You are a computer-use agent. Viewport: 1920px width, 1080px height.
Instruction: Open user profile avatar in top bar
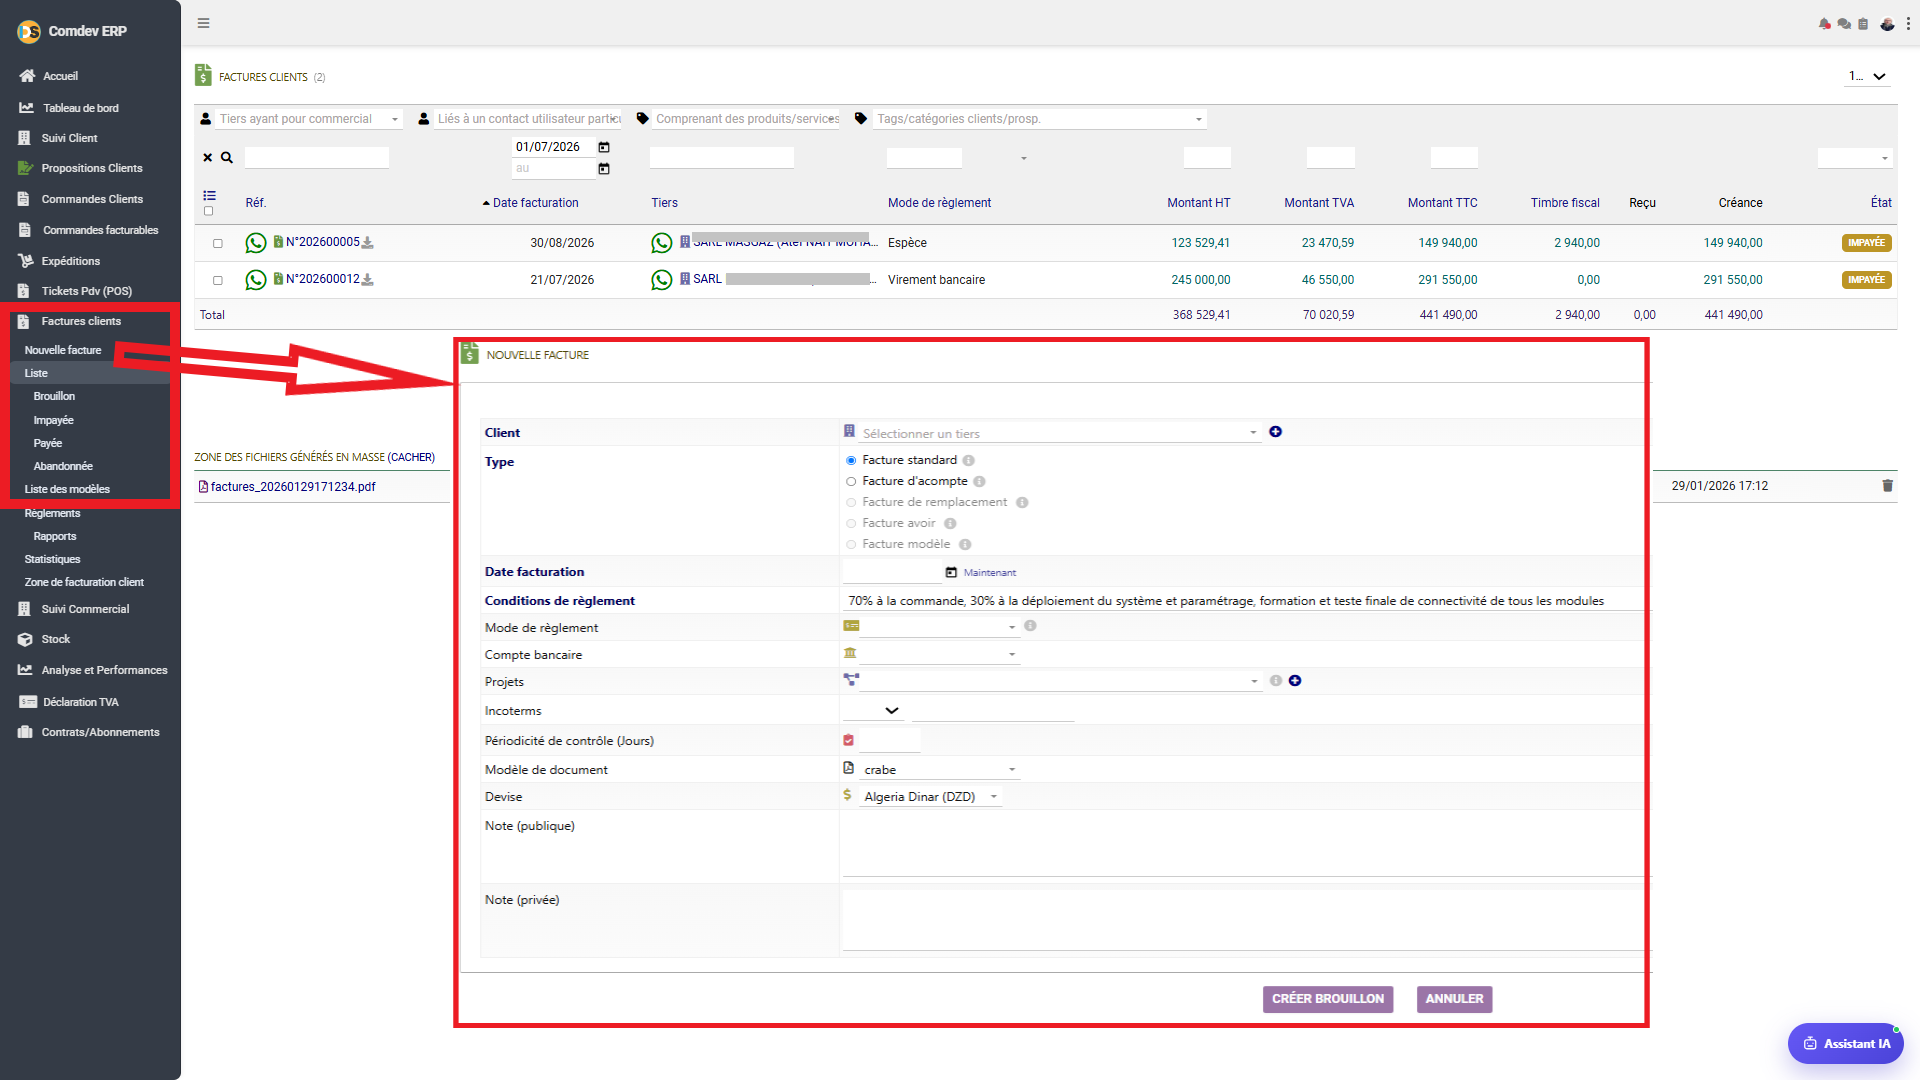(x=1887, y=24)
